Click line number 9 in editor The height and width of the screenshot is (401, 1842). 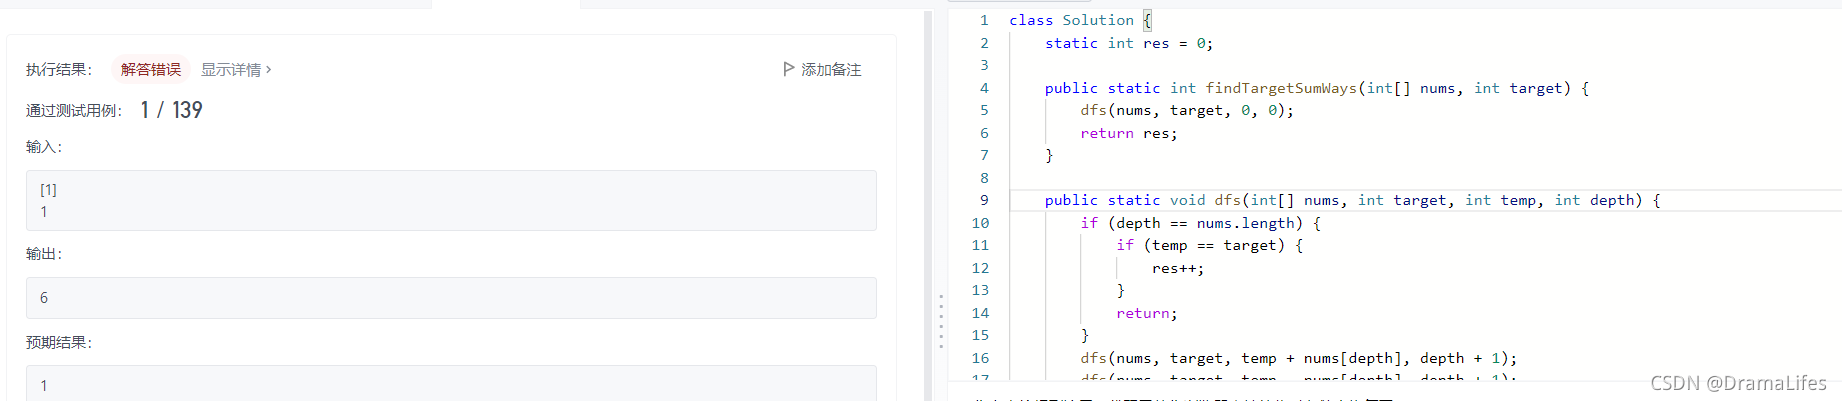pyautogui.click(x=984, y=200)
